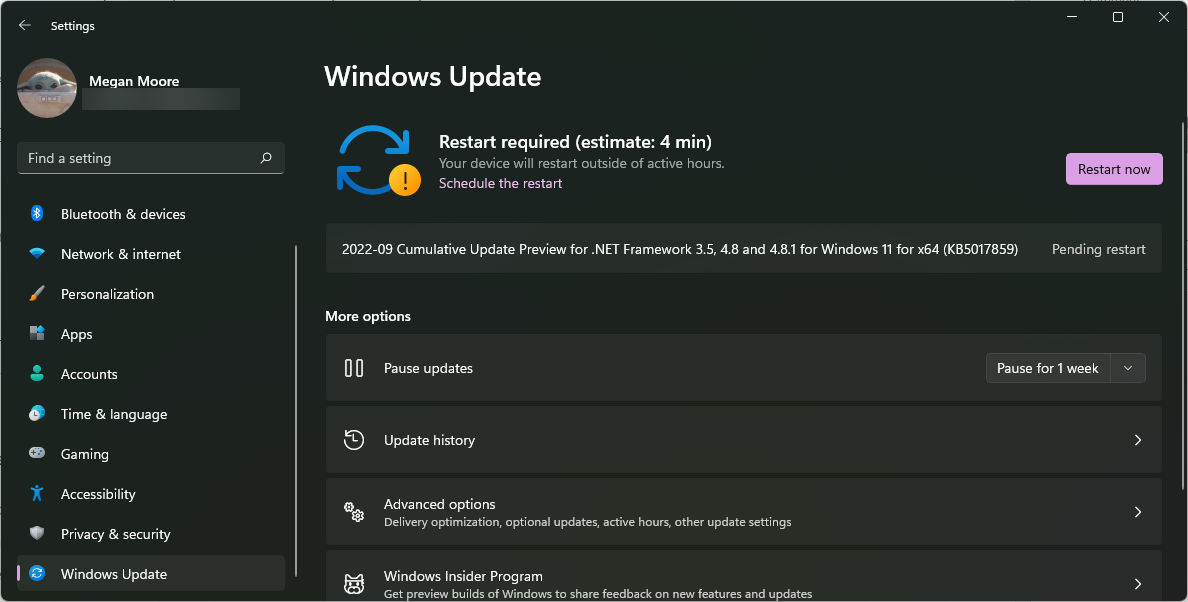
Task: Click the main content scrollbar
Action: [x=1182, y=305]
